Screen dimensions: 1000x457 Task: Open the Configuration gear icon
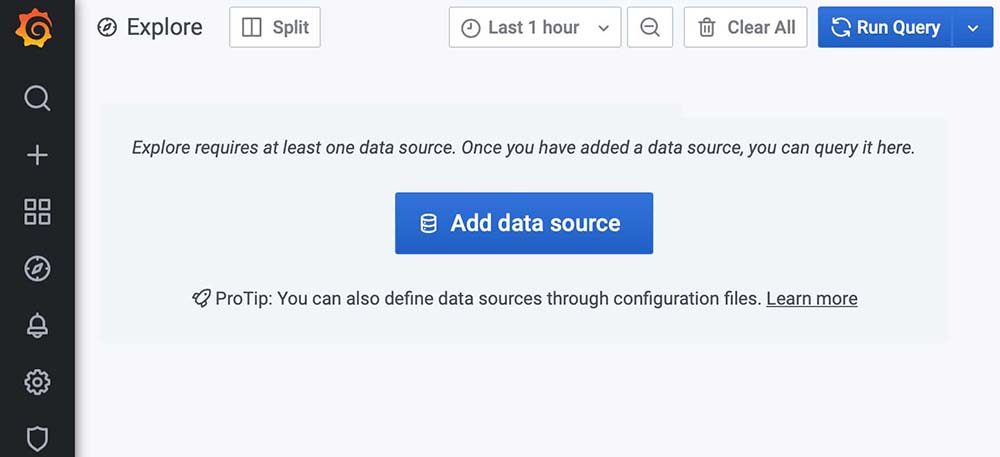click(37, 382)
